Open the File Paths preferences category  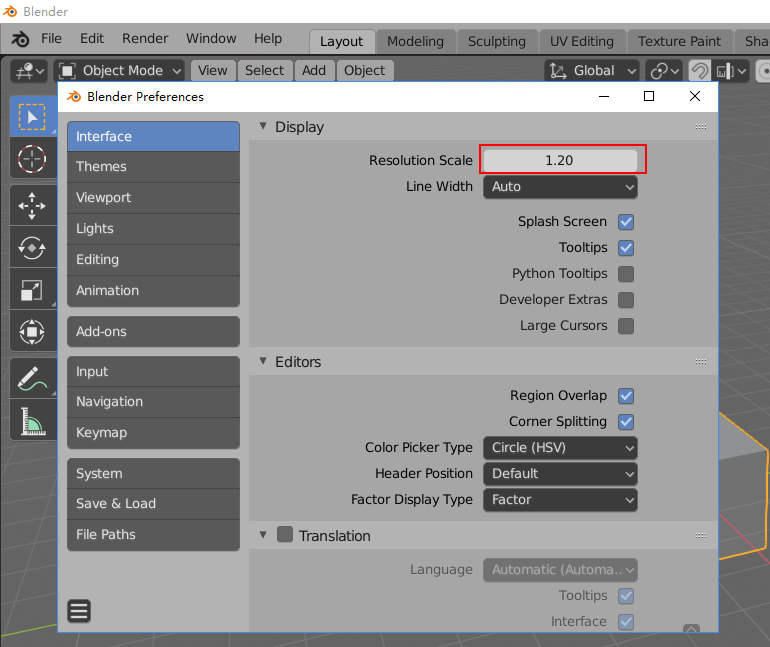click(x=153, y=535)
